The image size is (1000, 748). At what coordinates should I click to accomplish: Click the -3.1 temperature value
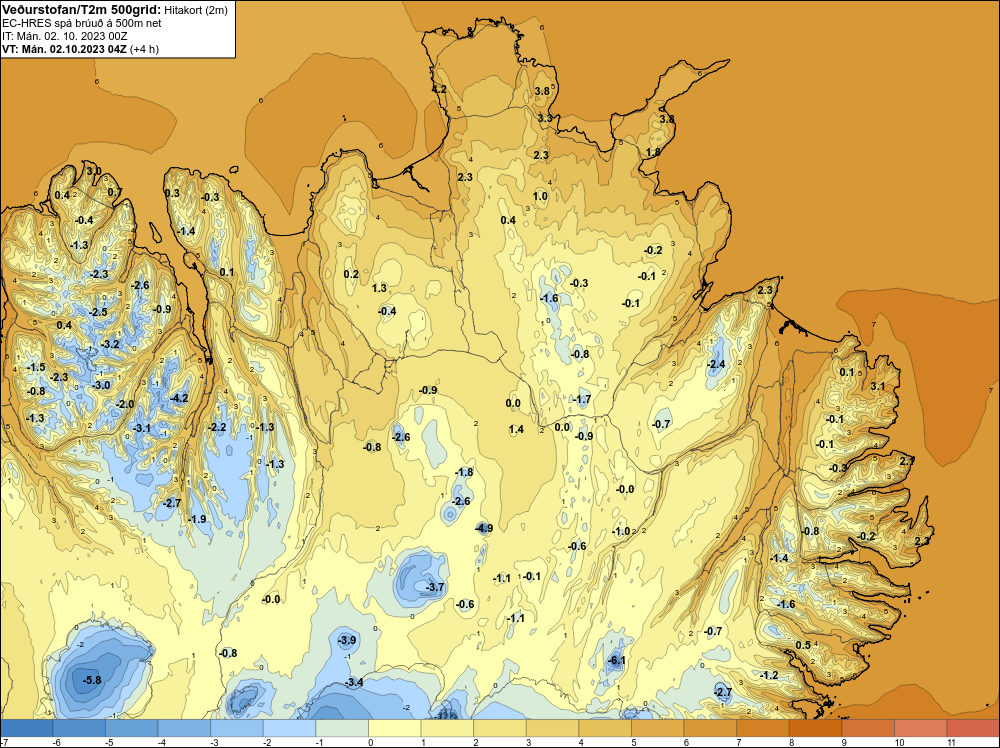point(142,428)
